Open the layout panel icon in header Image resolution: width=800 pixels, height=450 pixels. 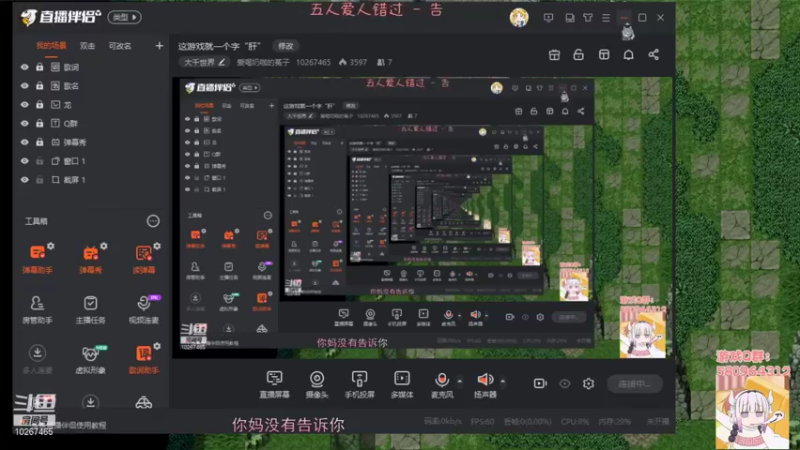coord(604,55)
